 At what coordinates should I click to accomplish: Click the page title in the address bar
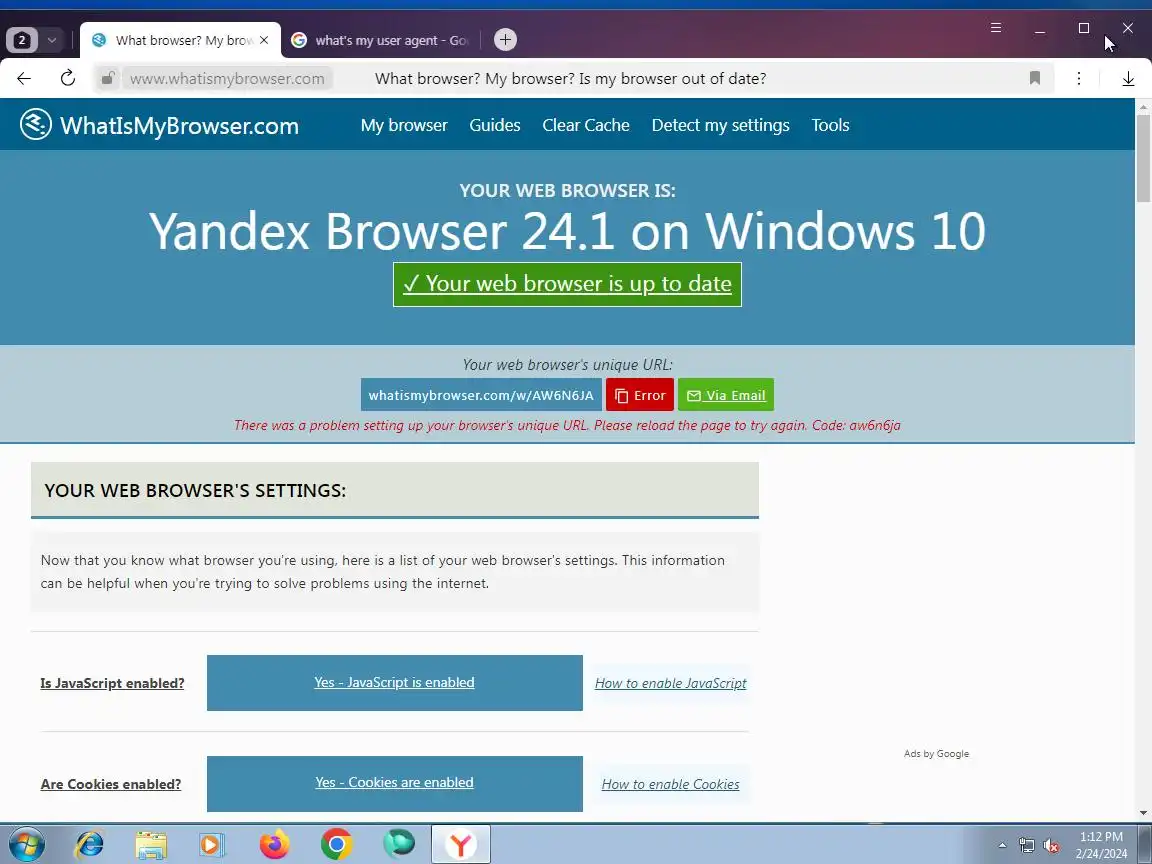(x=571, y=79)
